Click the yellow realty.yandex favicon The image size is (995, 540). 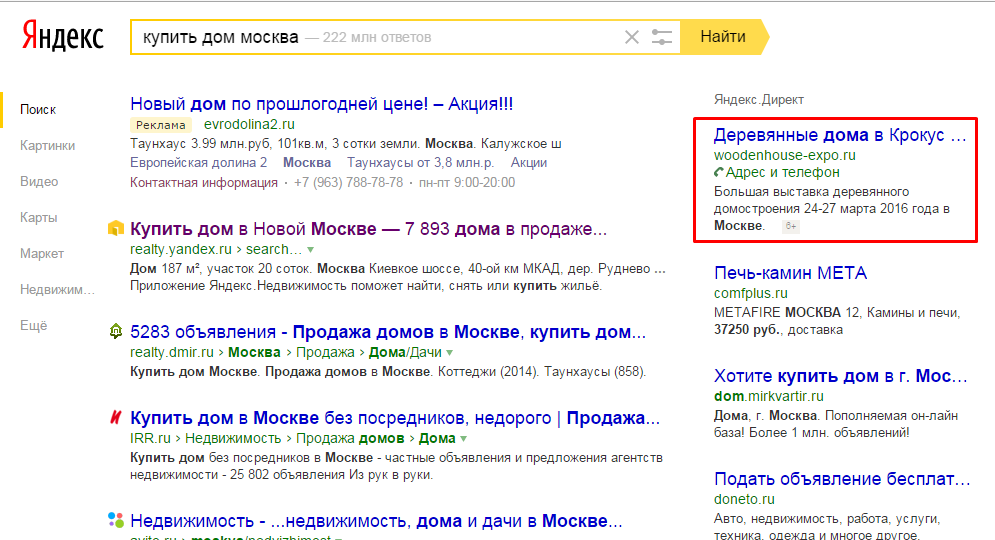point(116,229)
